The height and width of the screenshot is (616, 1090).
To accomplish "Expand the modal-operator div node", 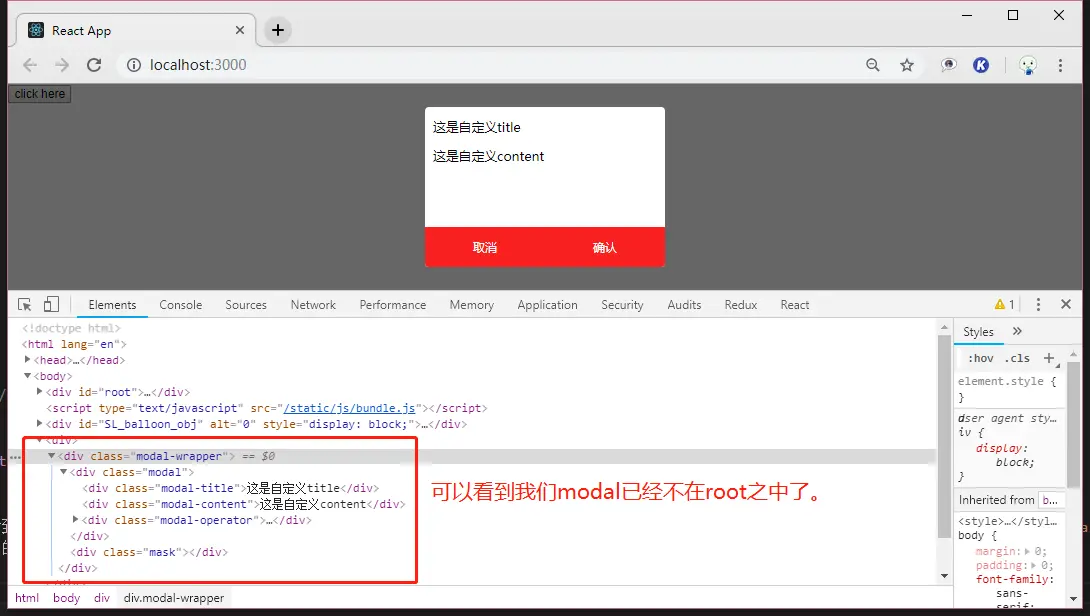I will pos(76,519).
